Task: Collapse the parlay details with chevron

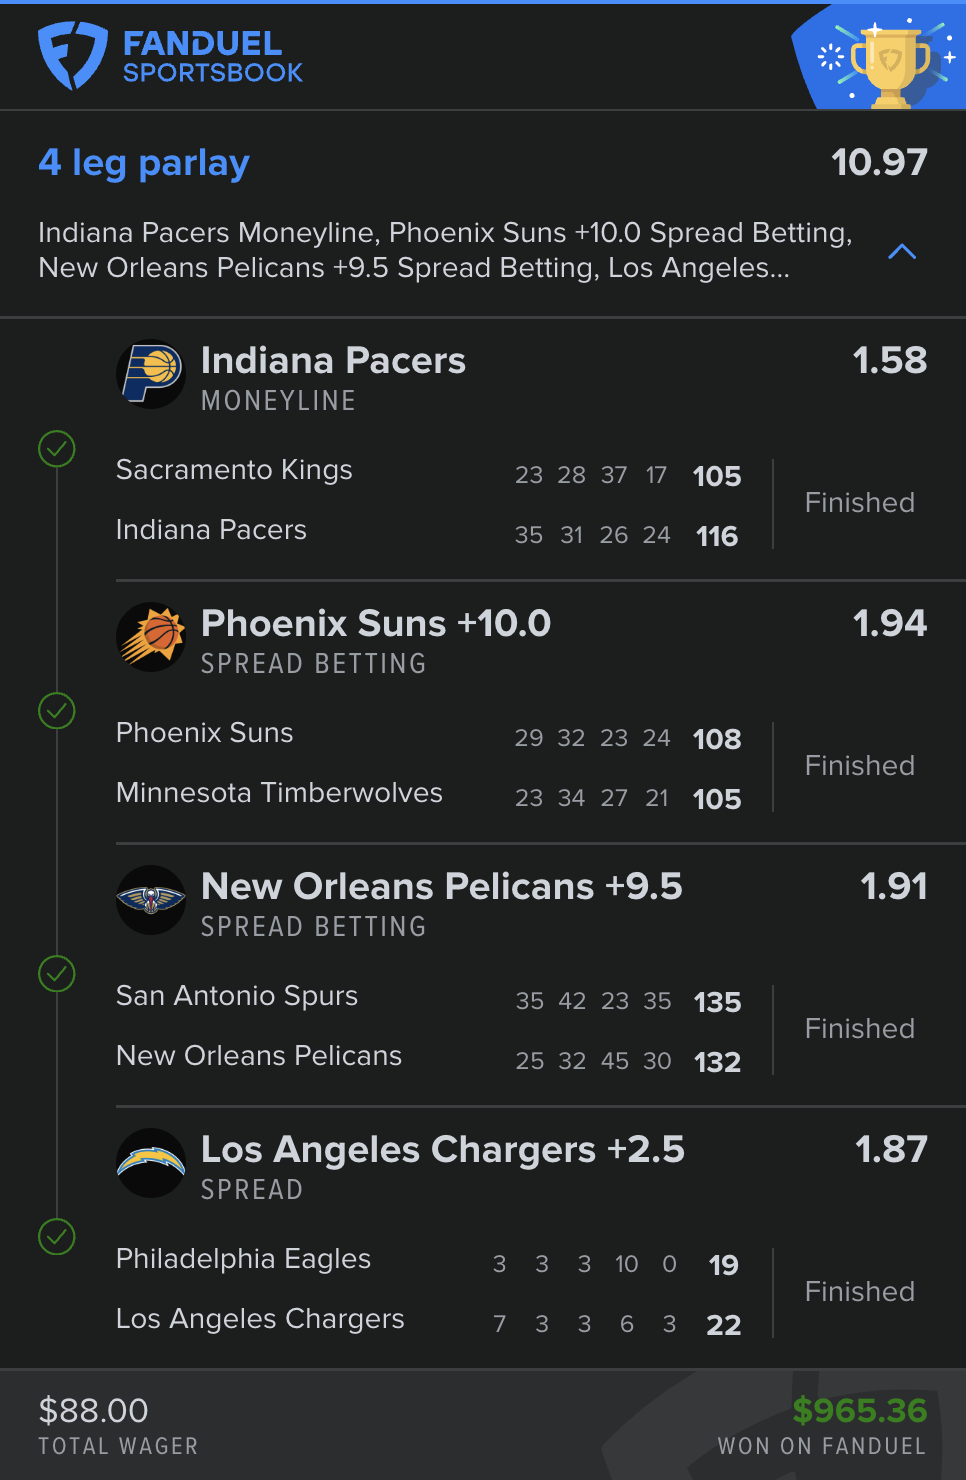Action: coord(902,251)
